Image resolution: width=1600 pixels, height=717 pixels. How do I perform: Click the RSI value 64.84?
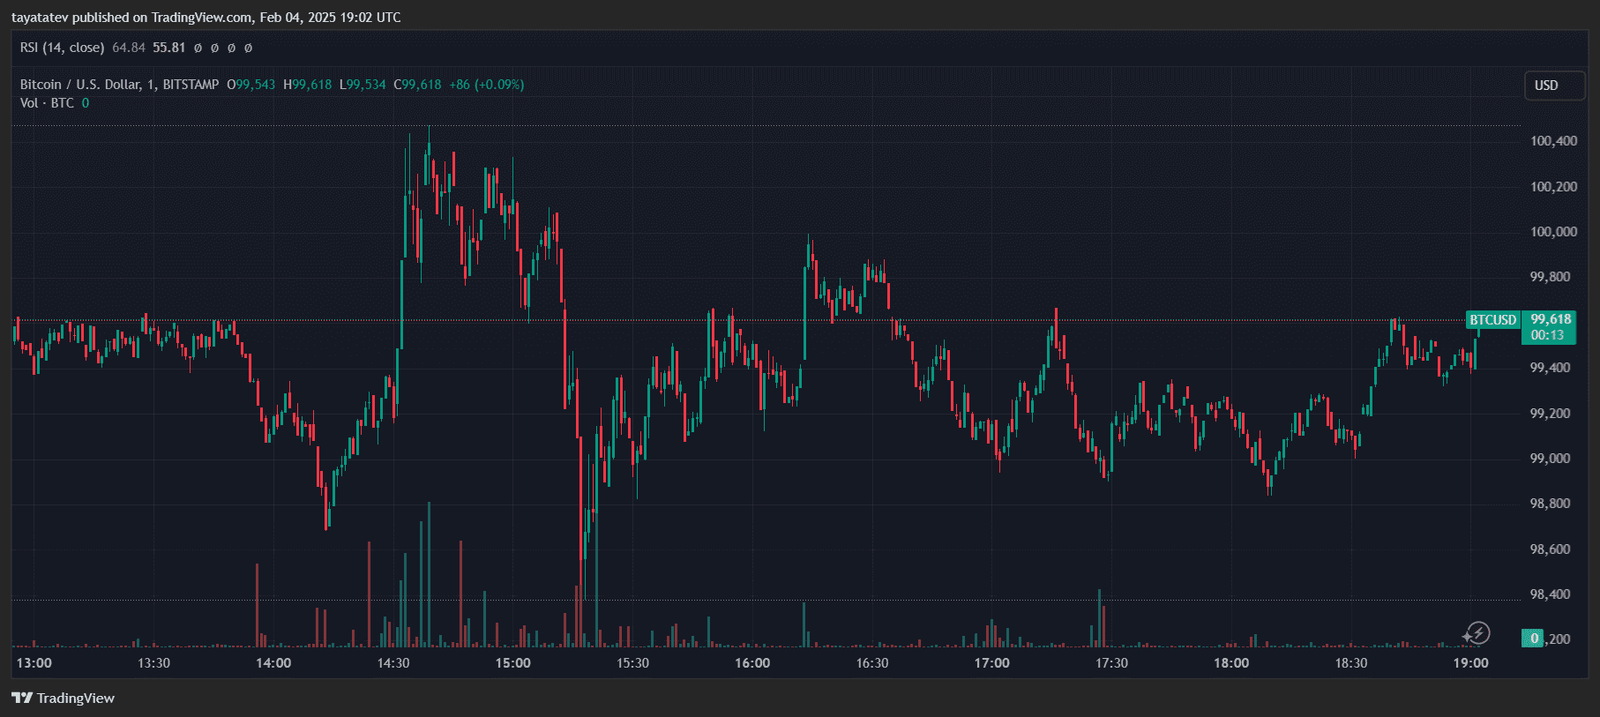(x=128, y=47)
